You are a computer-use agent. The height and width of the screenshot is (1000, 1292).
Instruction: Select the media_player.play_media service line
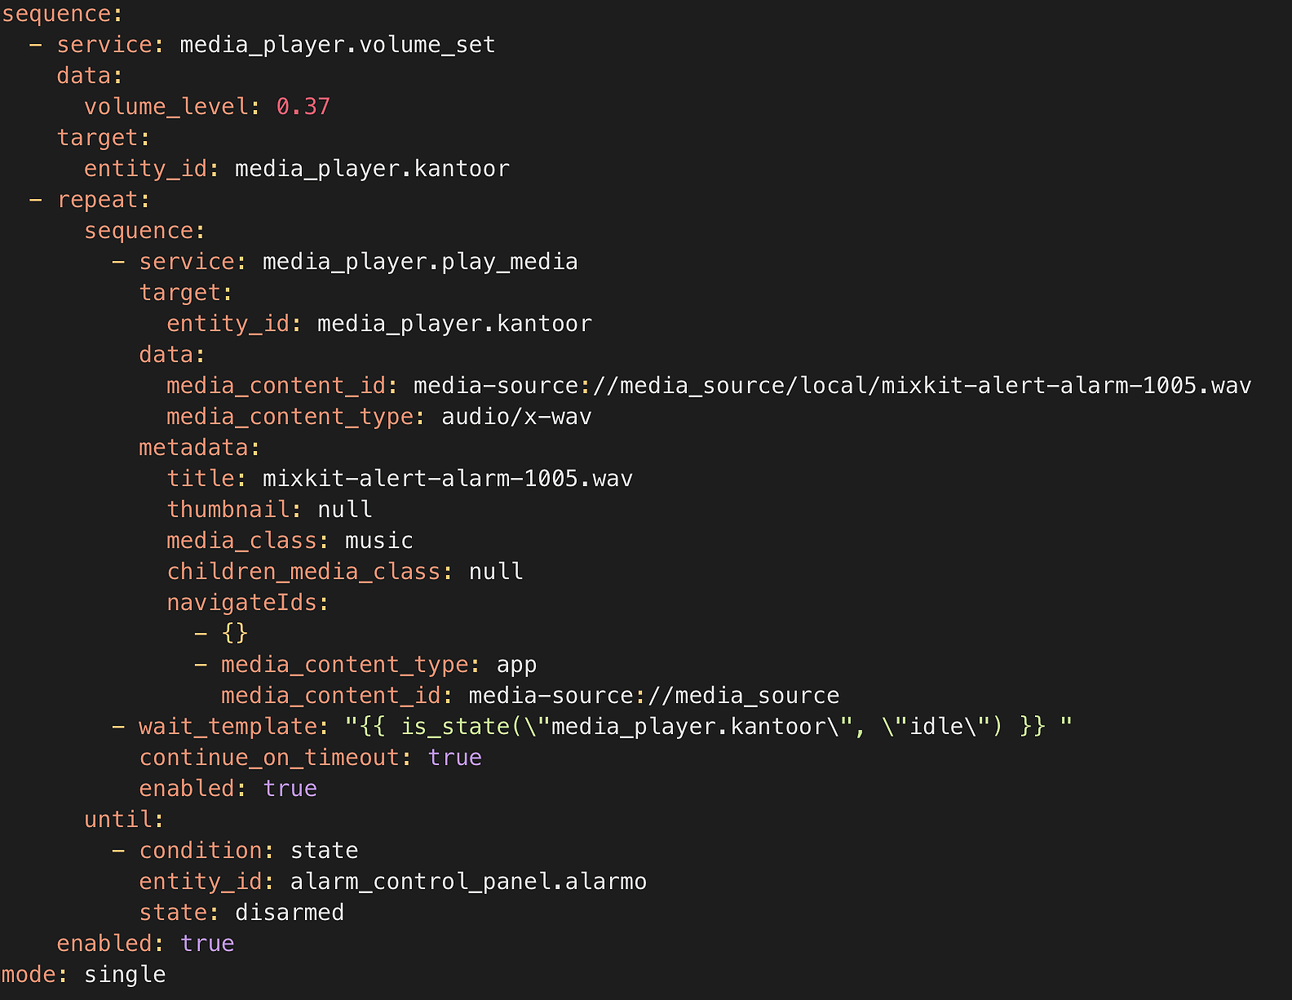pos(420,261)
